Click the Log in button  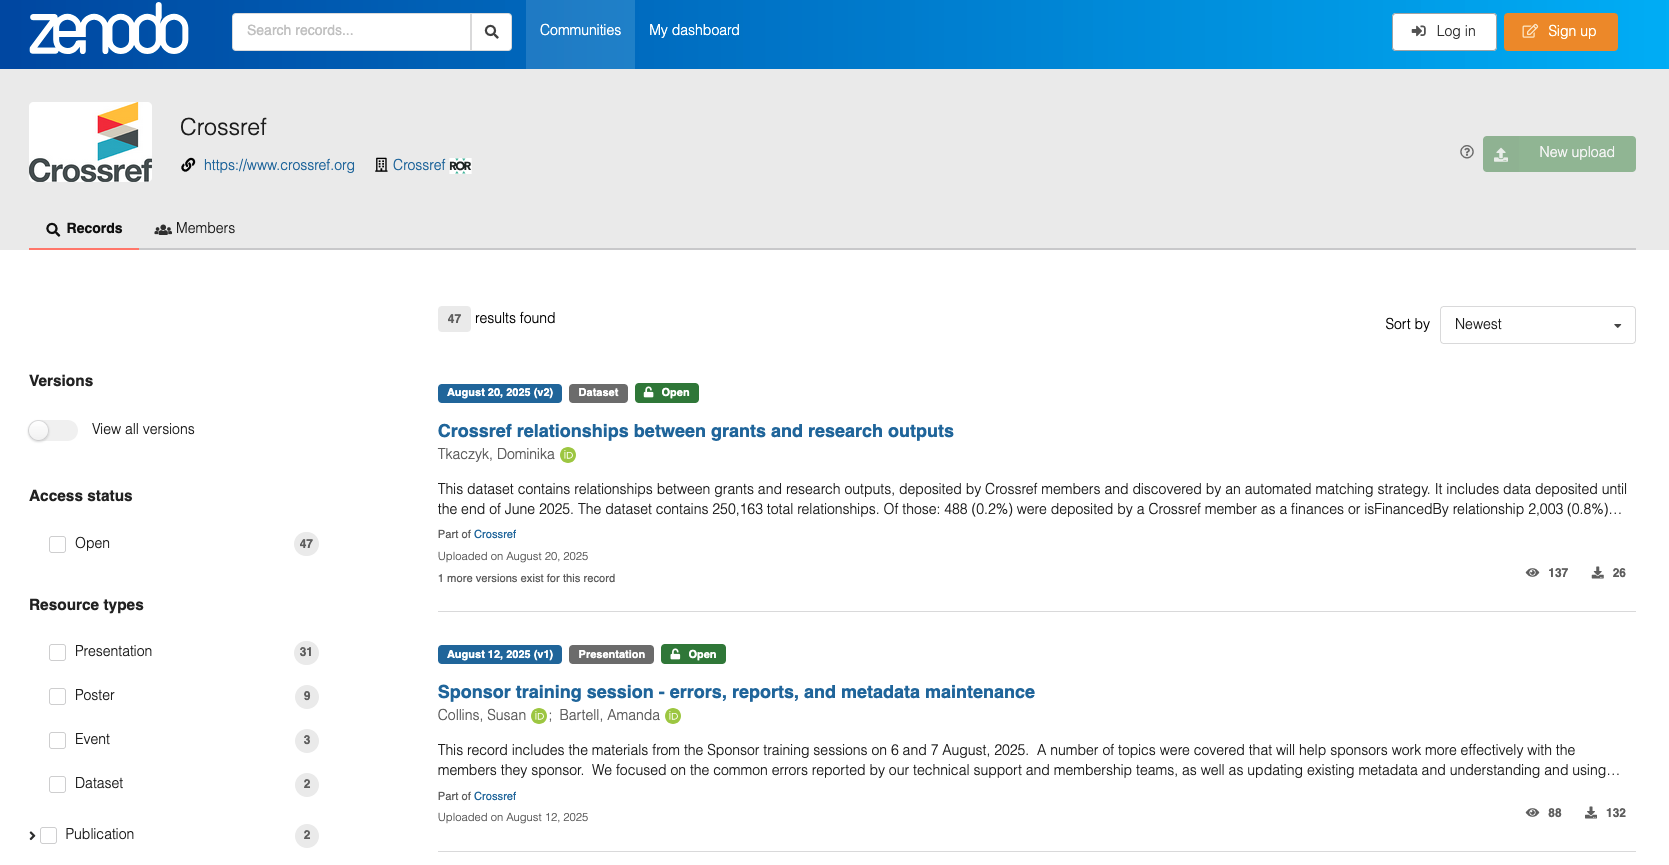point(1443,32)
